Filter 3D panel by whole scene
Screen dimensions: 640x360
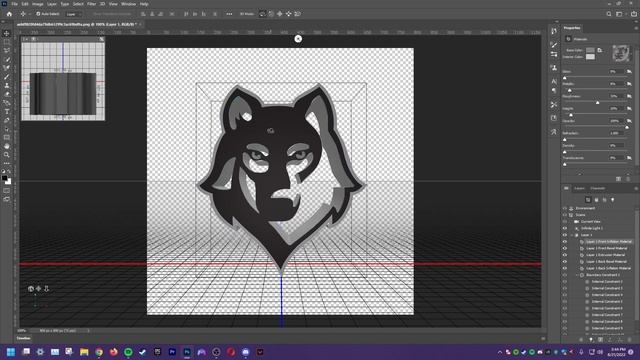click(588, 200)
